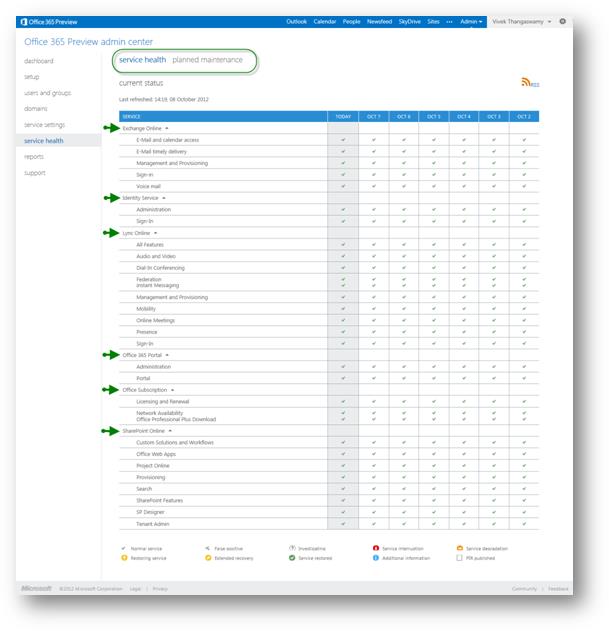The image size is (609, 631).
Task: Click the Investigating legend icon
Action: tap(292, 548)
